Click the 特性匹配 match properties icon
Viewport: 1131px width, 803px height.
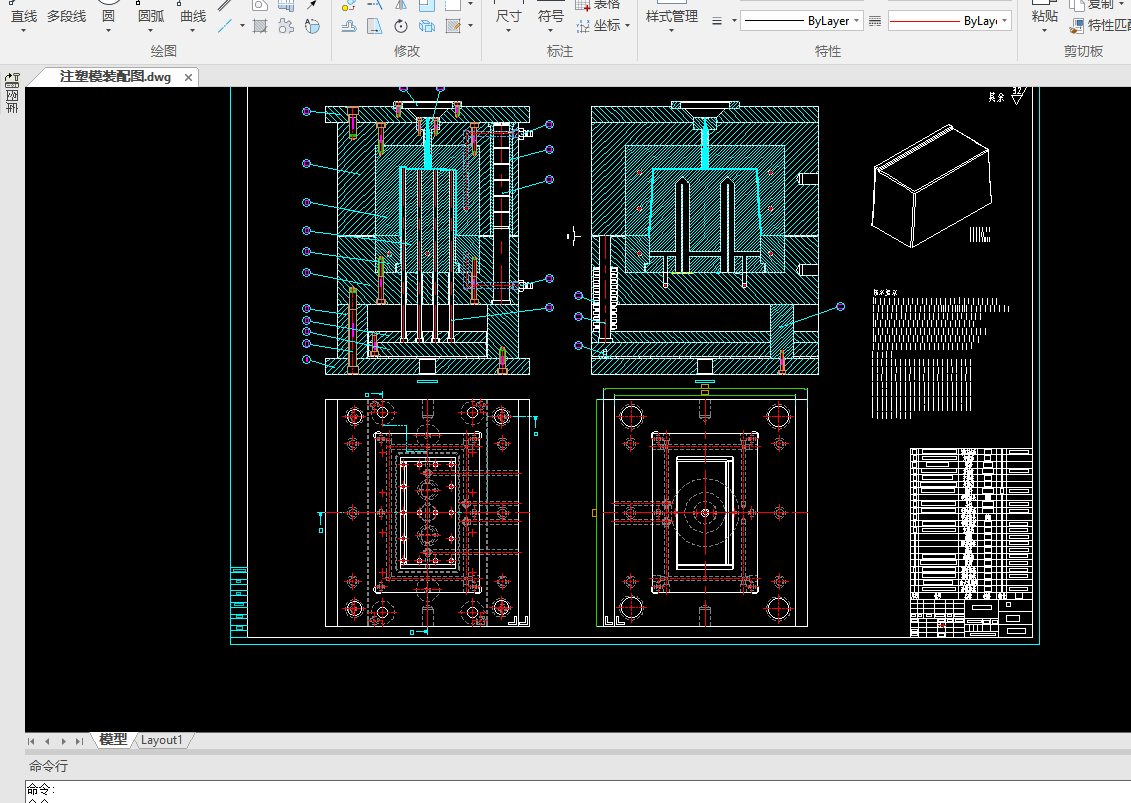(x=1078, y=27)
